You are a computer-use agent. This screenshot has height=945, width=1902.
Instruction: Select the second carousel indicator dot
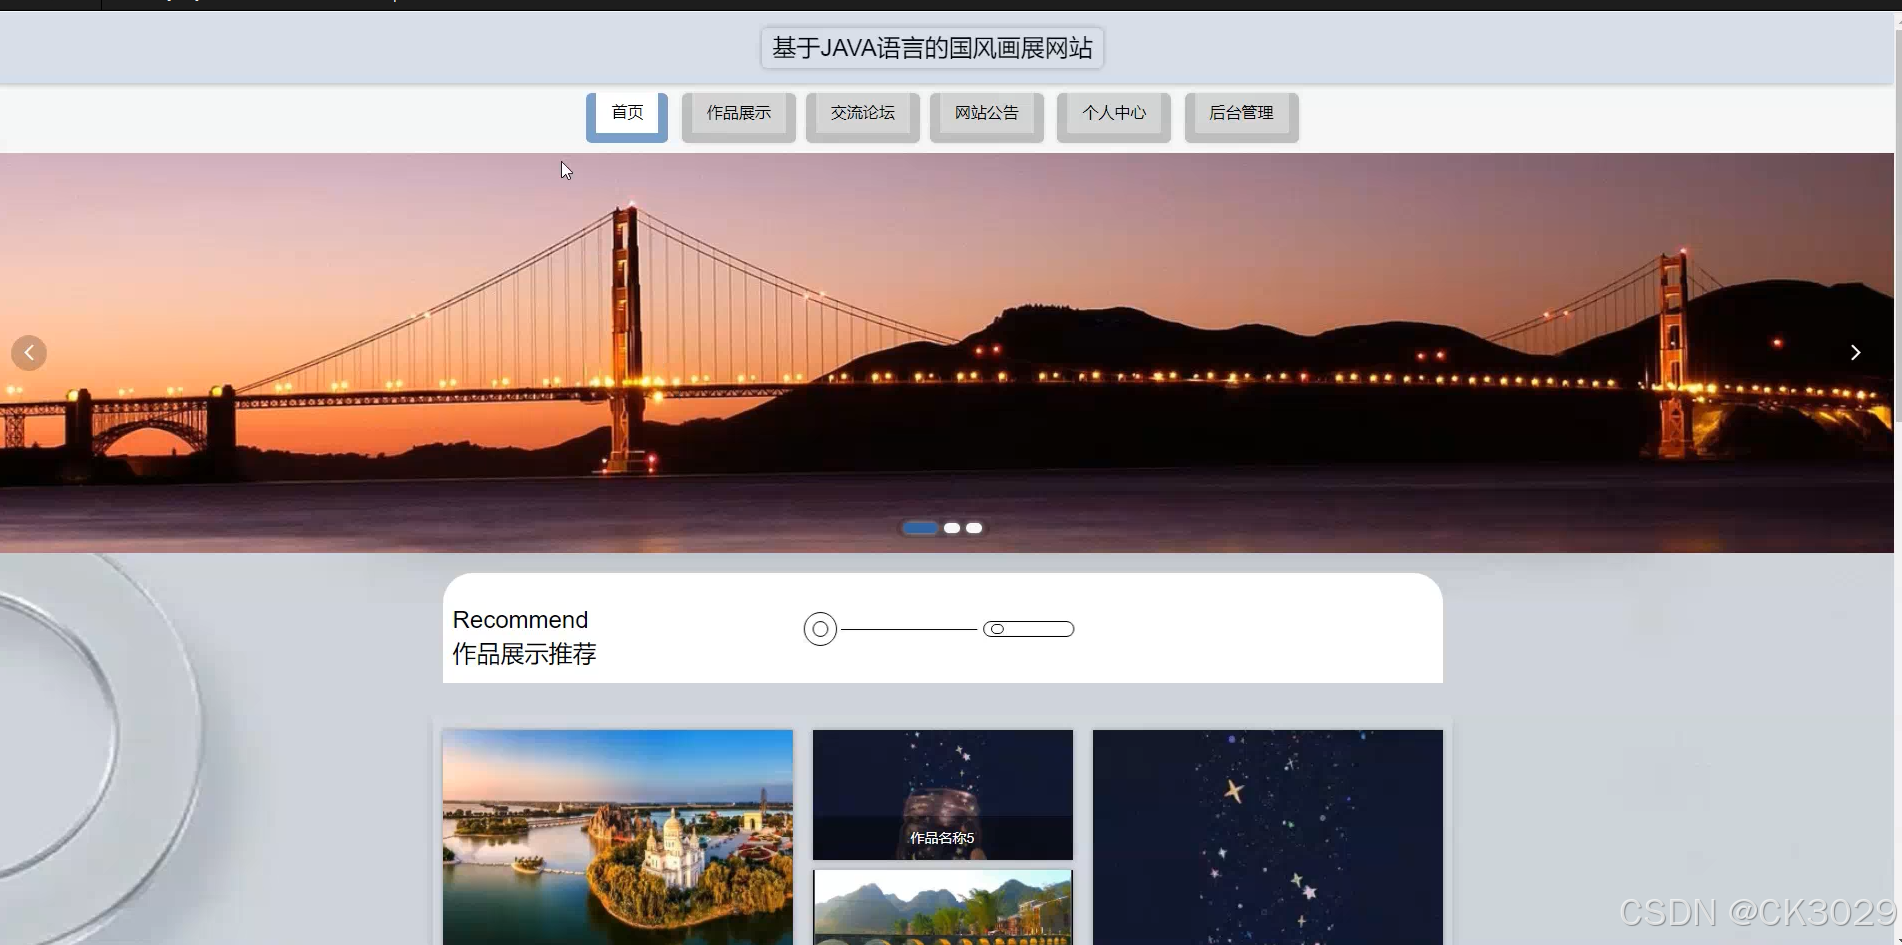pos(952,528)
